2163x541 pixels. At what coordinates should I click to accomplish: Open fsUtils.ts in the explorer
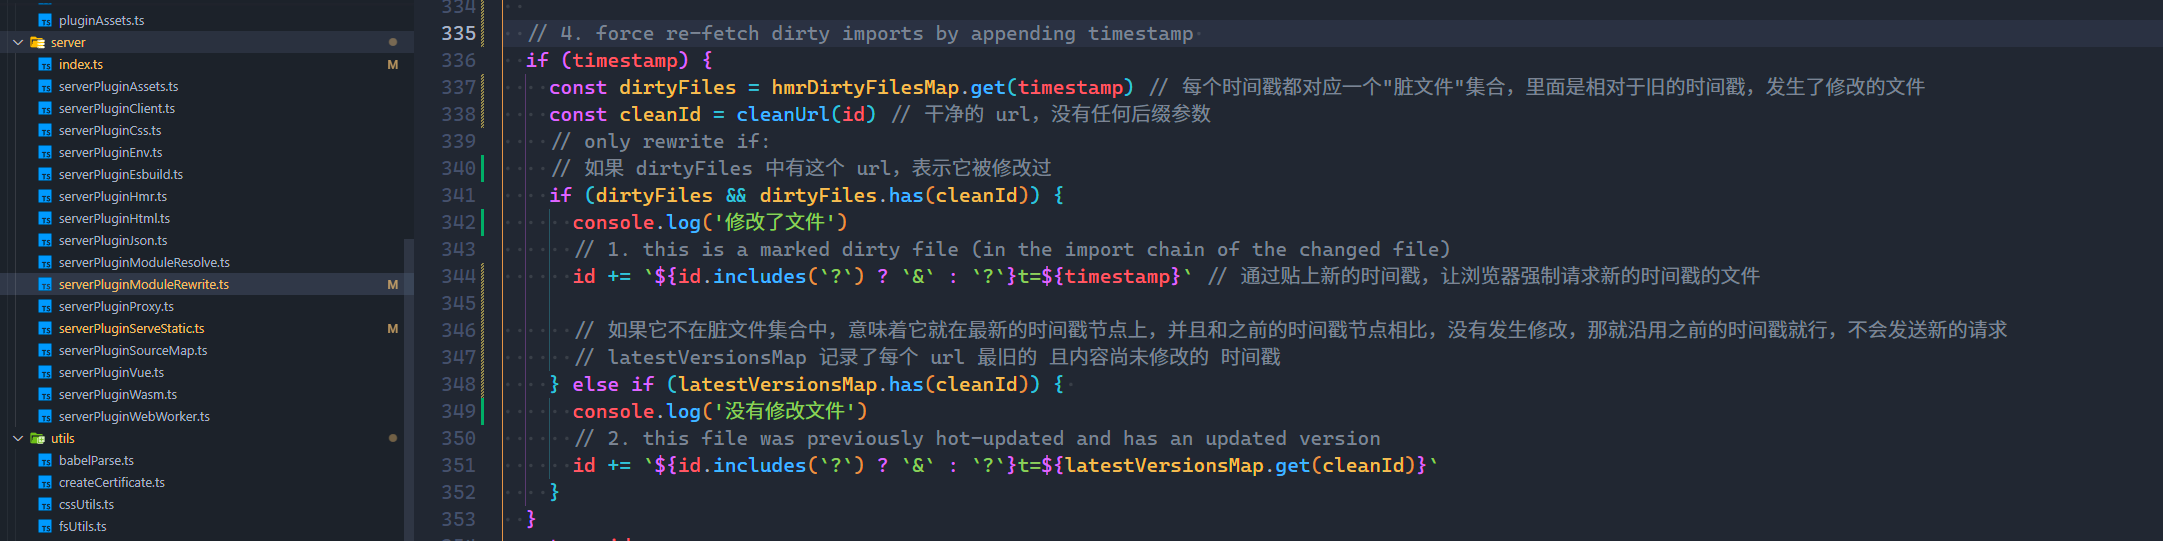pos(82,527)
